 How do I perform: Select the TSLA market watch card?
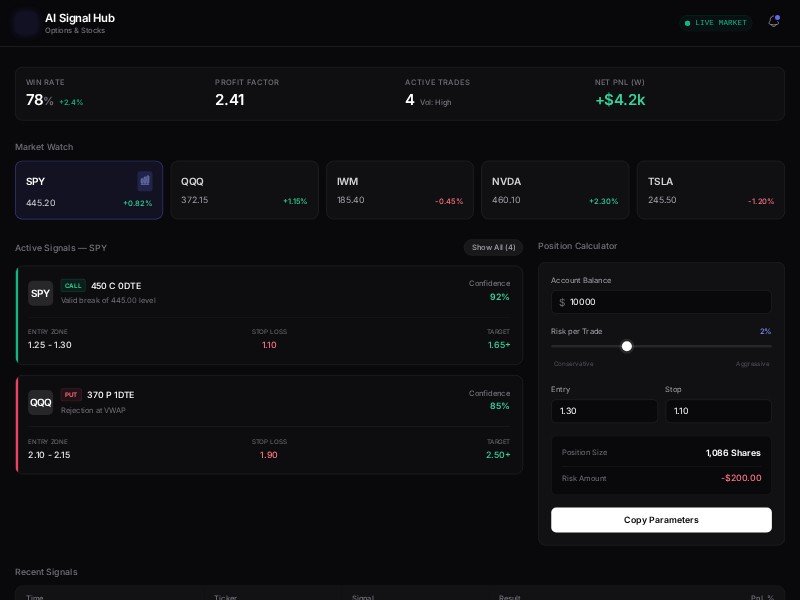(x=710, y=190)
